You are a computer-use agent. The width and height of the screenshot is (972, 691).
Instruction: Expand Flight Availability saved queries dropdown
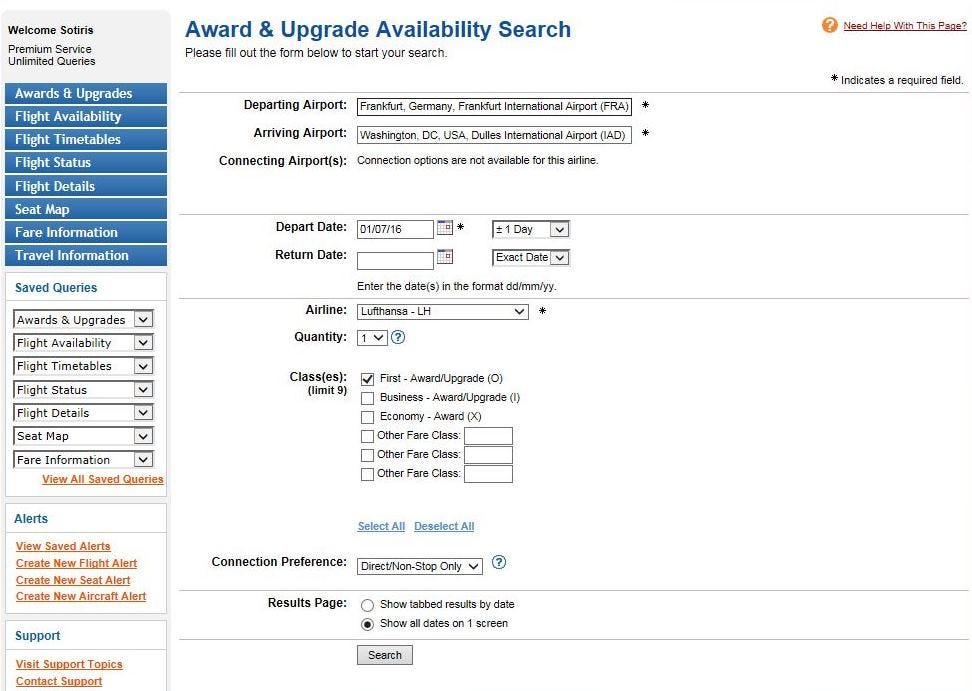(x=83, y=343)
